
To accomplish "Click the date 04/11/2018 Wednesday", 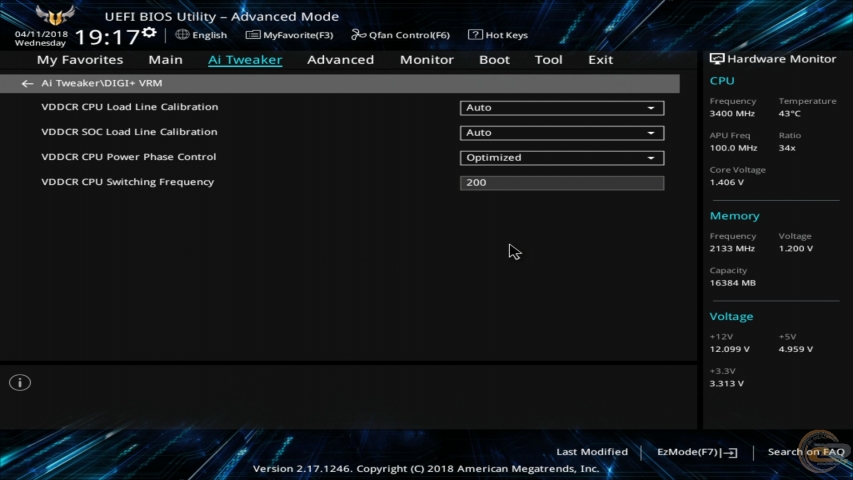I will (41, 38).
